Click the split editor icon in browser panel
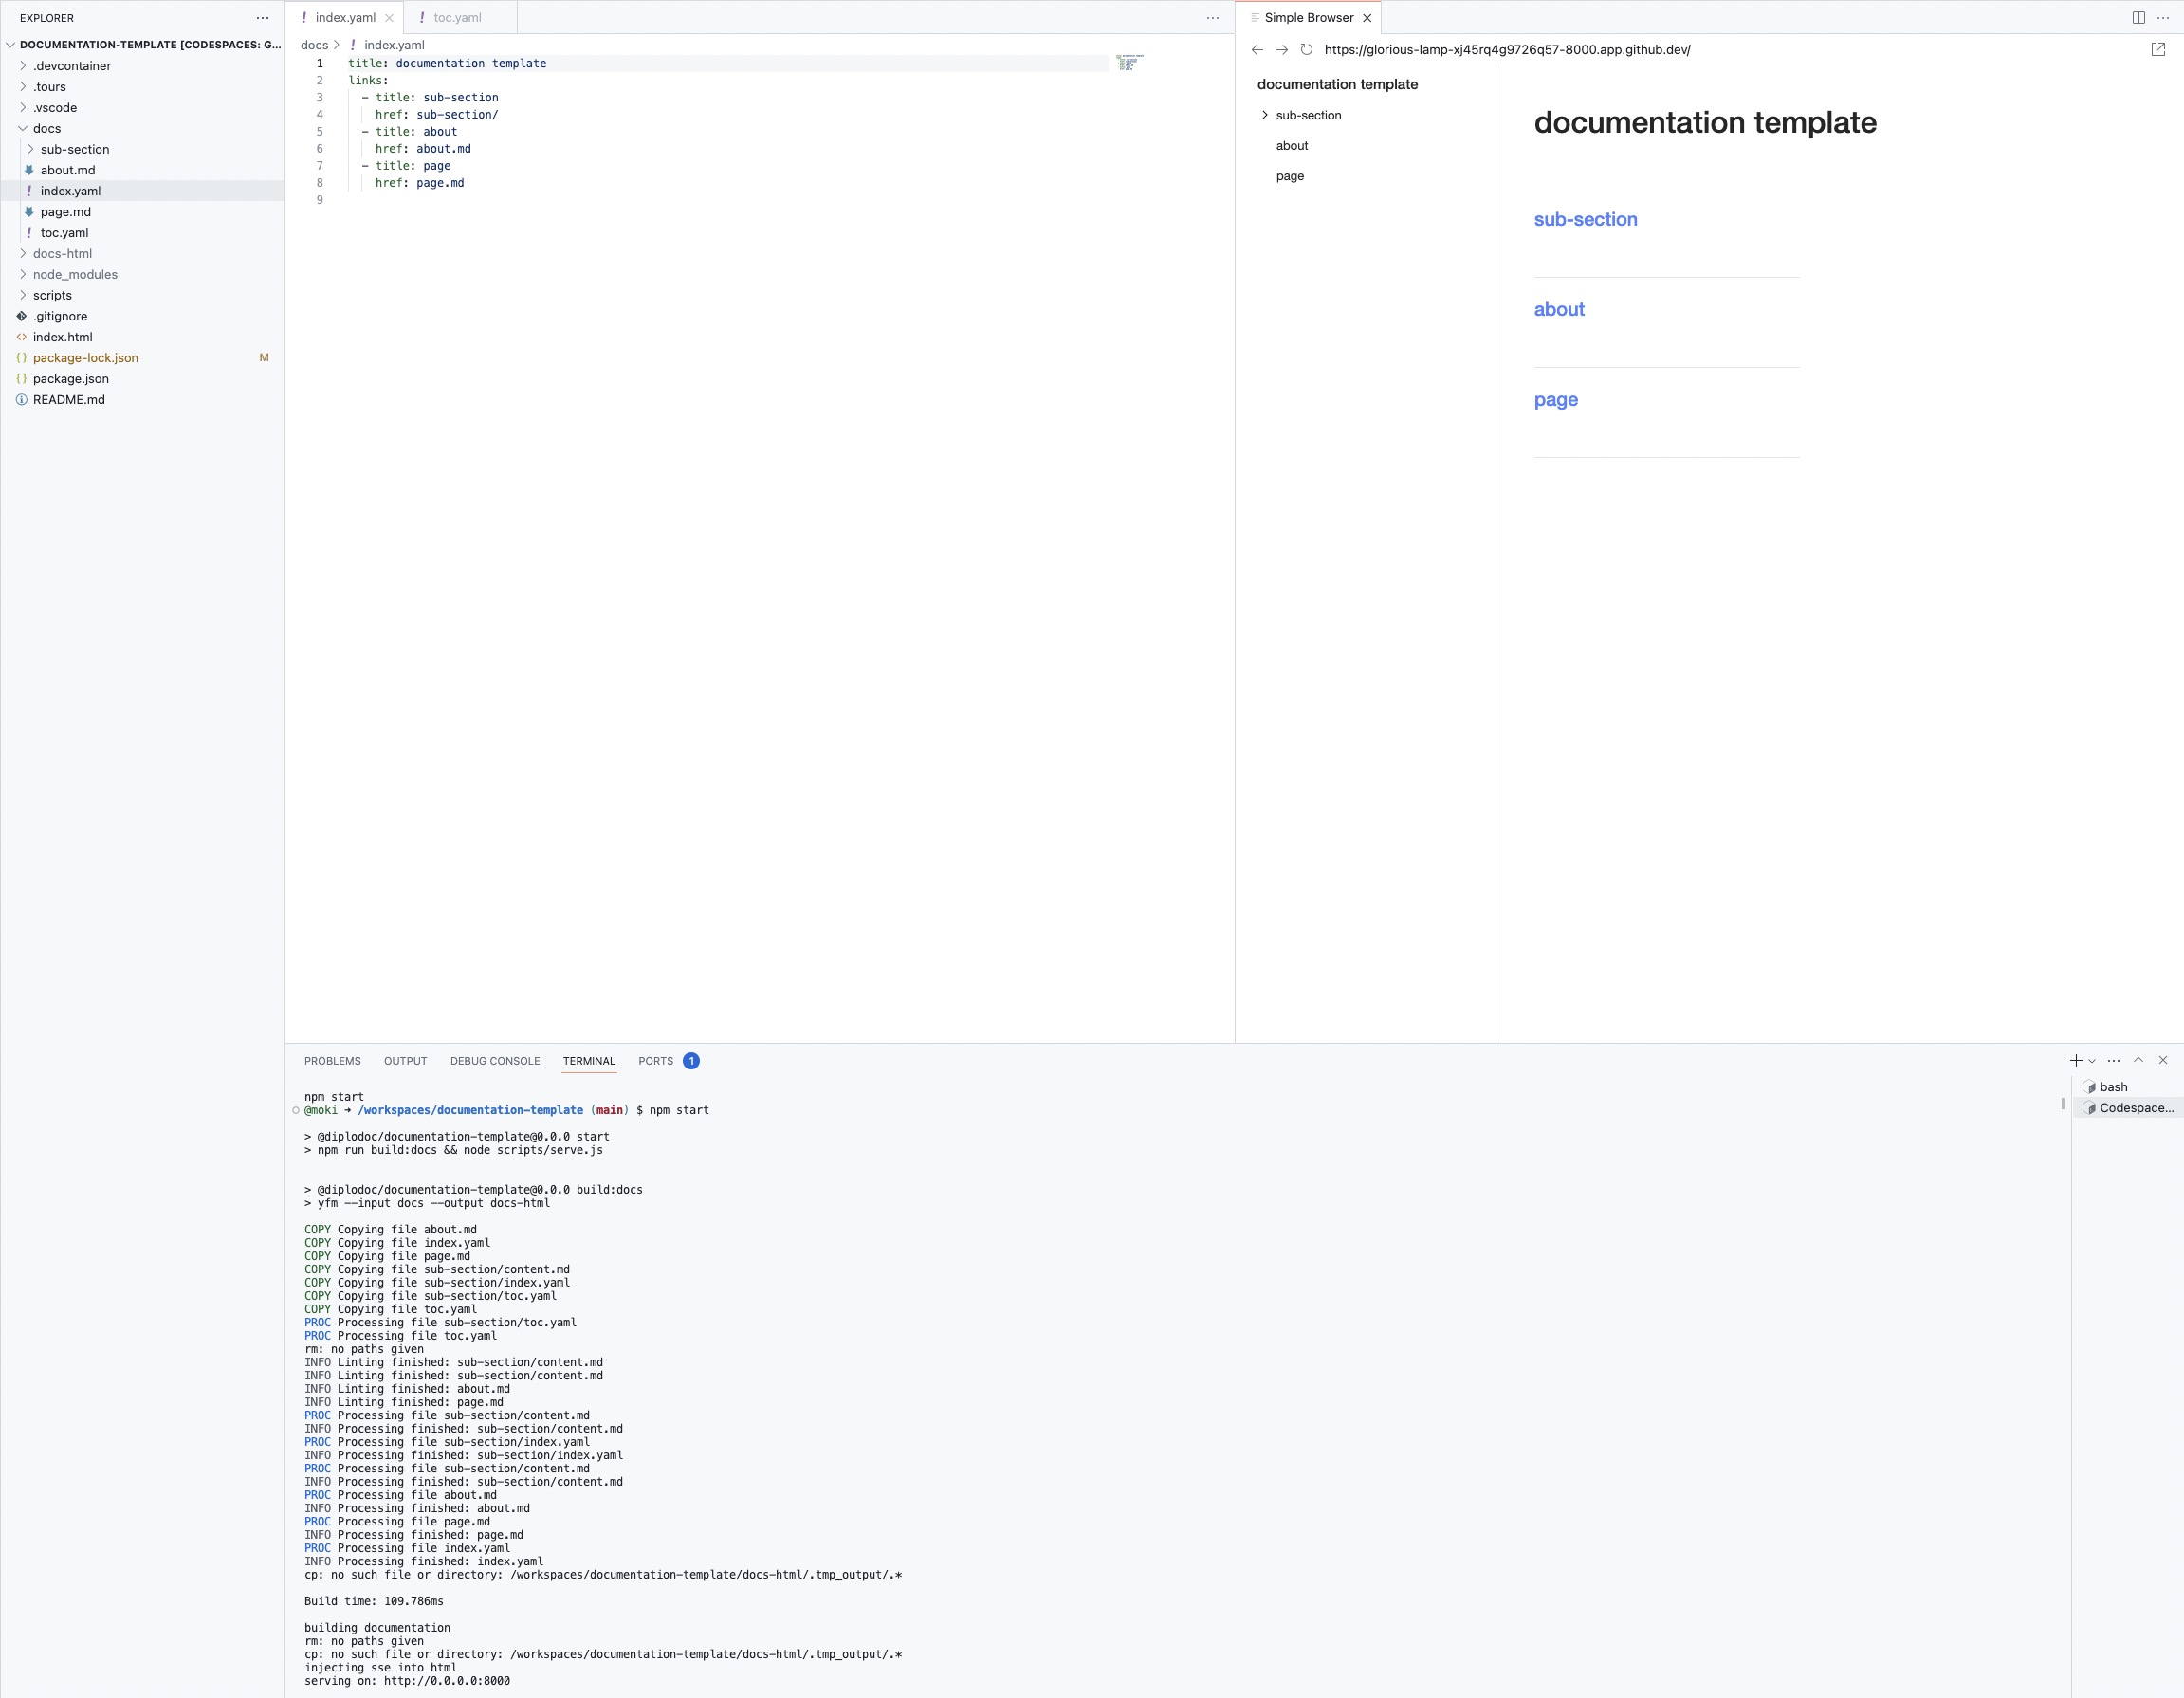The height and width of the screenshot is (1698, 2184). click(x=2139, y=16)
